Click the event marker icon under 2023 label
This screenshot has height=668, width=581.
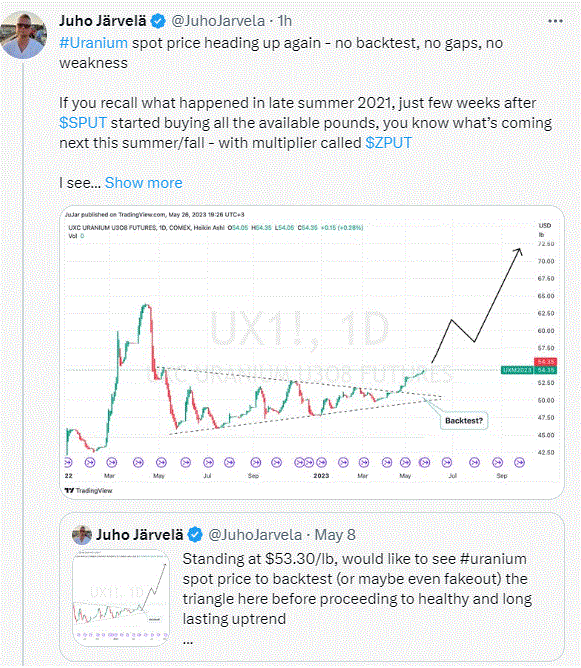click(x=322, y=462)
